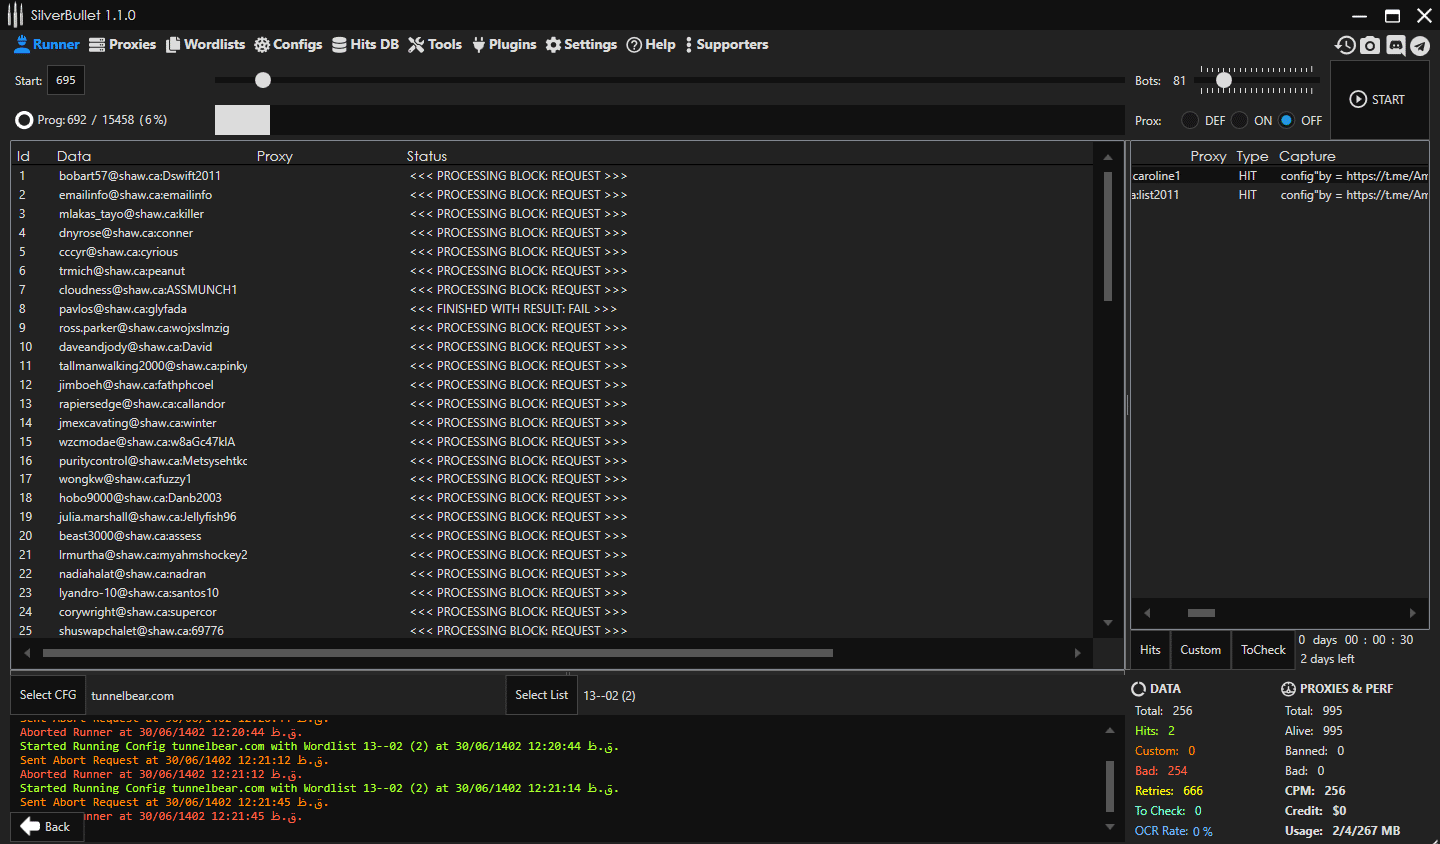Set the proxy mode to ON
The height and width of the screenshot is (844, 1440).
pyautogui.click(x=1240, y=120)
